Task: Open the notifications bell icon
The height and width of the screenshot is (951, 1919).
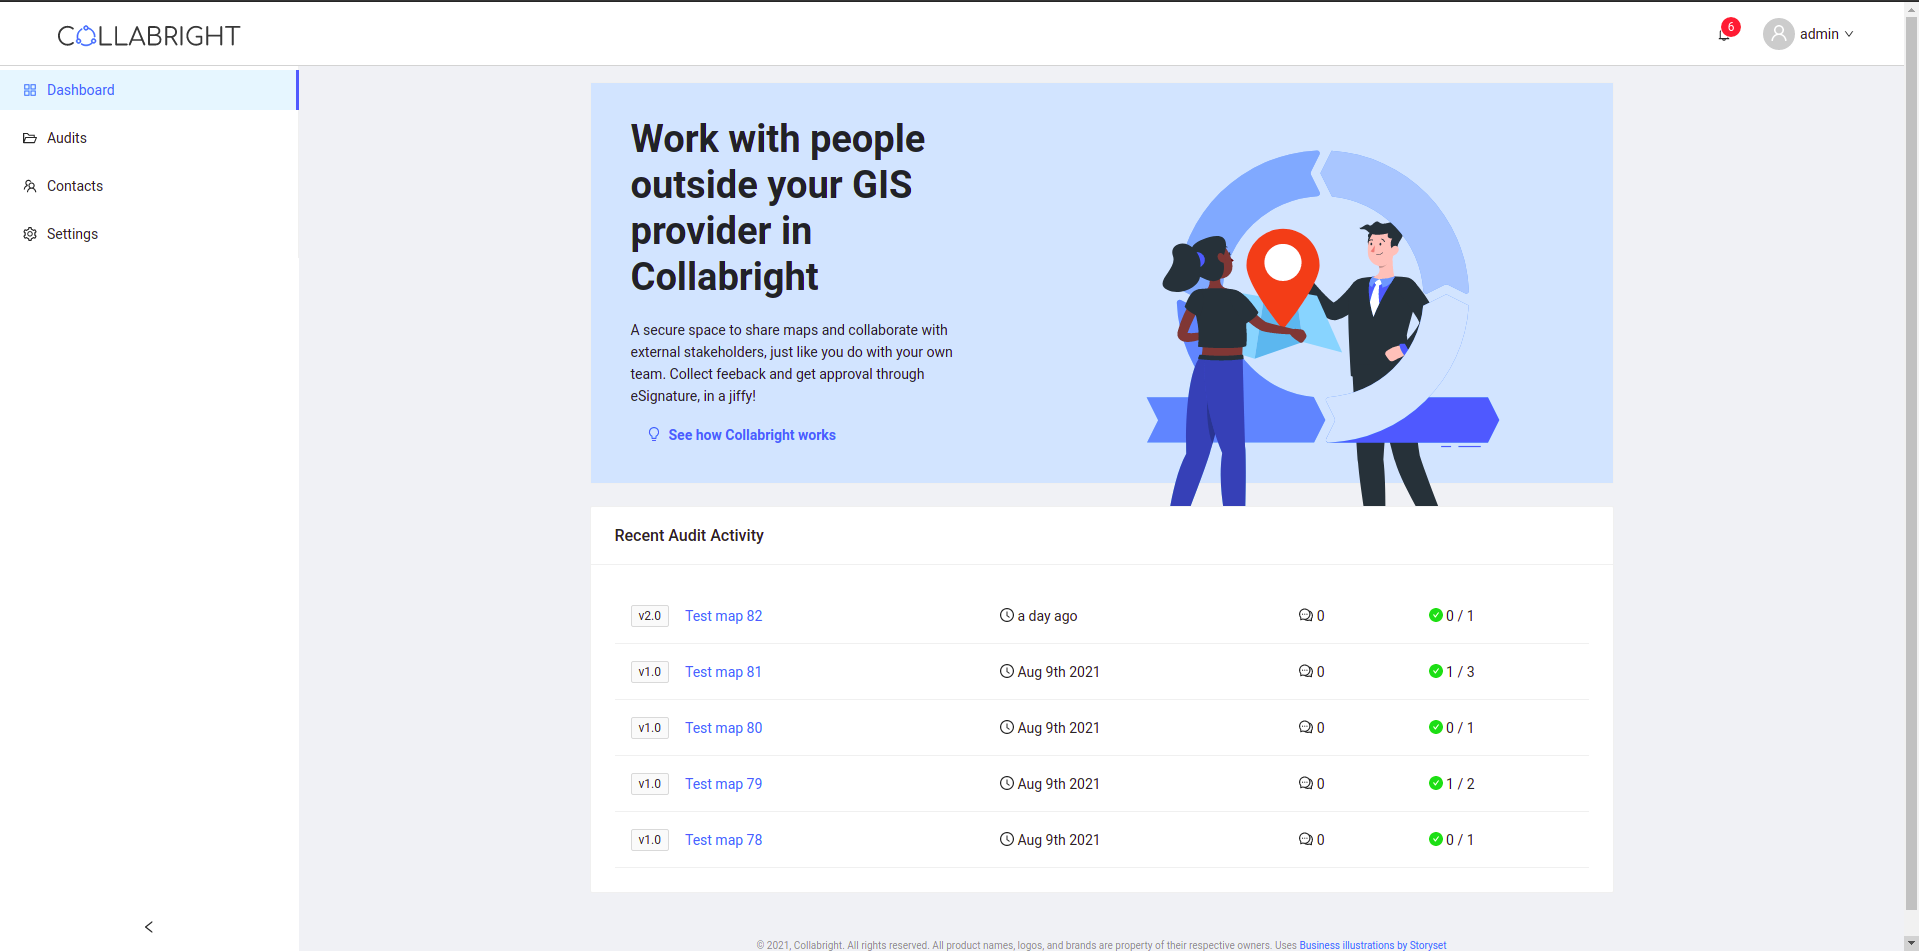Action: pos(1723,35)
